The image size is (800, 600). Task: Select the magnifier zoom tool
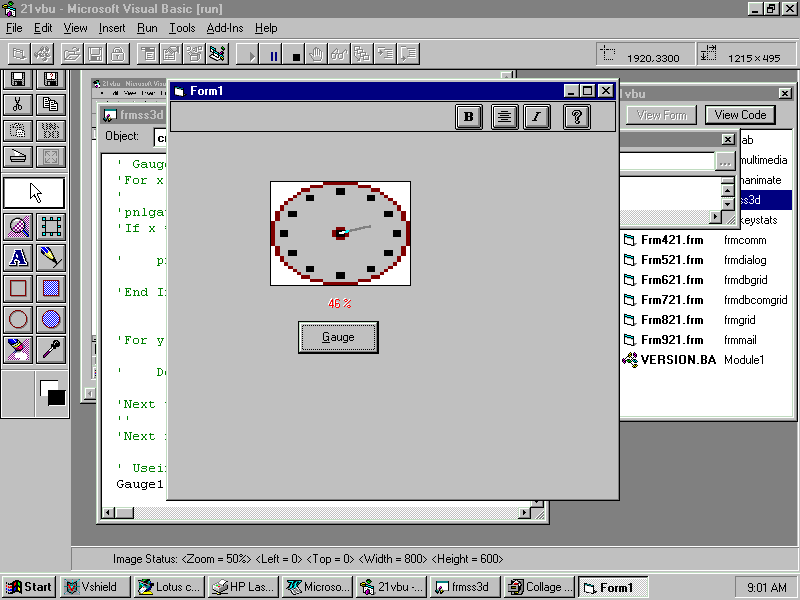tap(18, 226)
